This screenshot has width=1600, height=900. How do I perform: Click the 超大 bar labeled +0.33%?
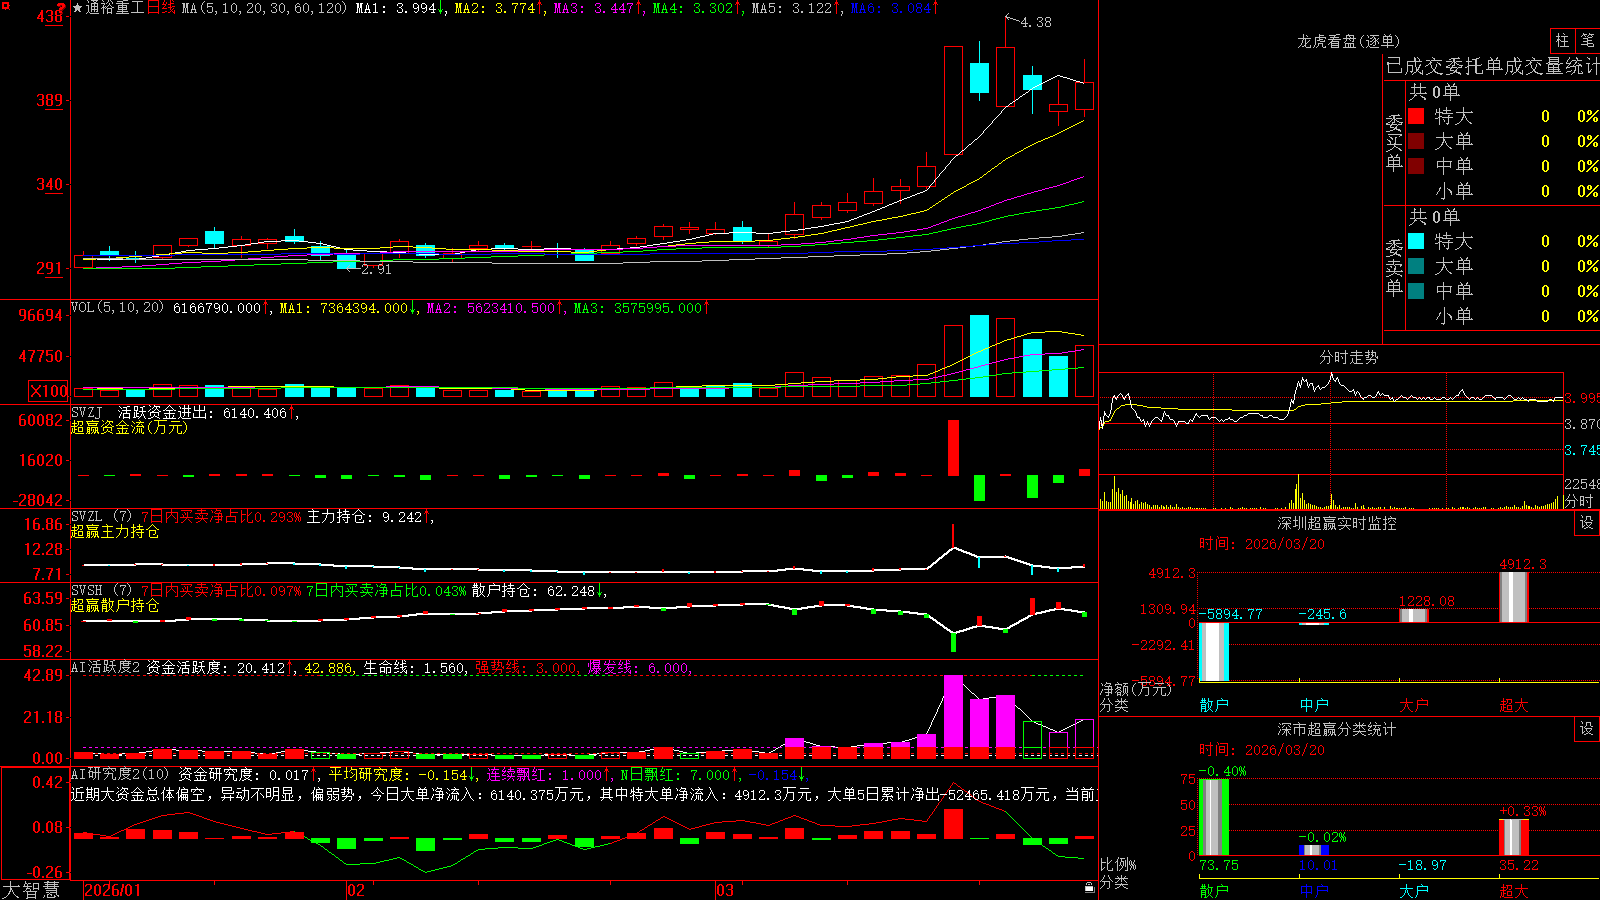point(1514,837)
